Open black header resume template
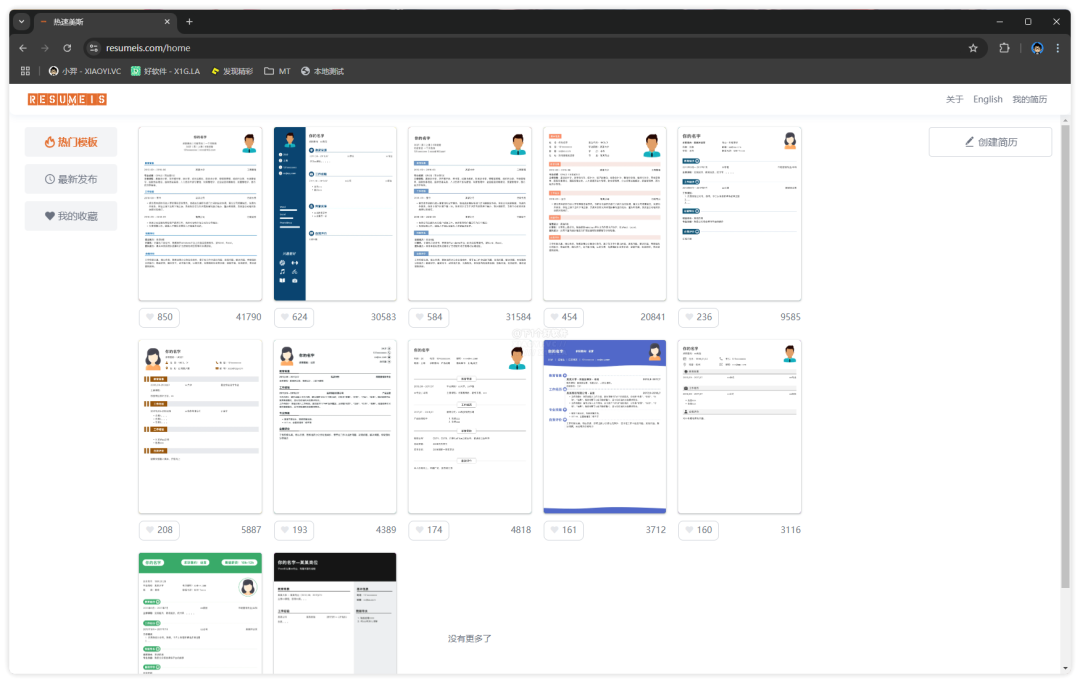 (335, 613)
